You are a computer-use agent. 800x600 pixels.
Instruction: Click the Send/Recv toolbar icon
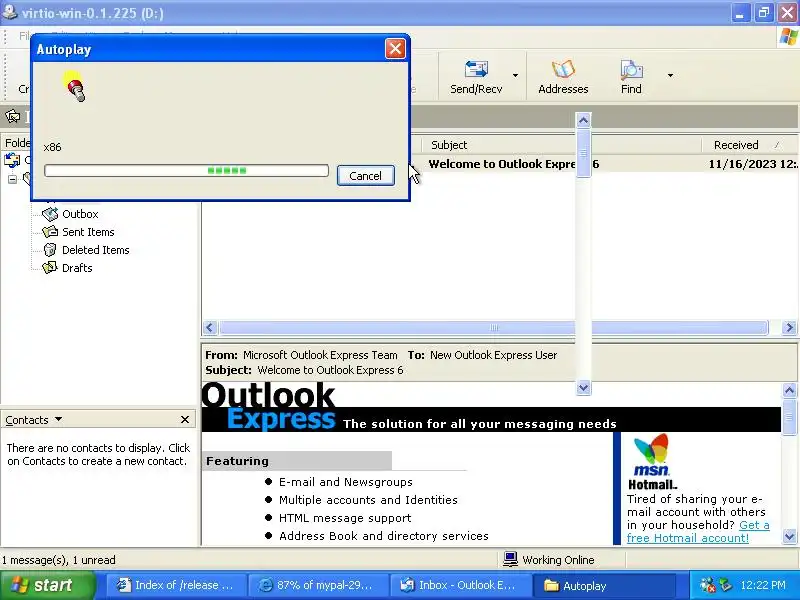(476, 70)
